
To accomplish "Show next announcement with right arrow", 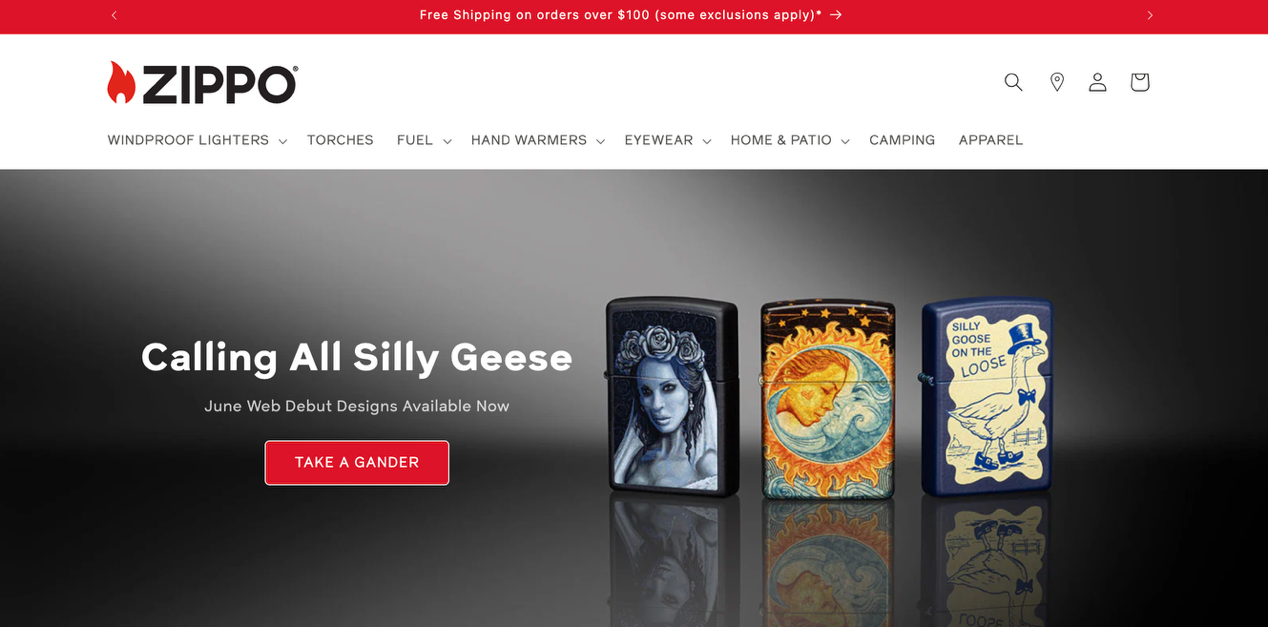I will point(1150,15).
